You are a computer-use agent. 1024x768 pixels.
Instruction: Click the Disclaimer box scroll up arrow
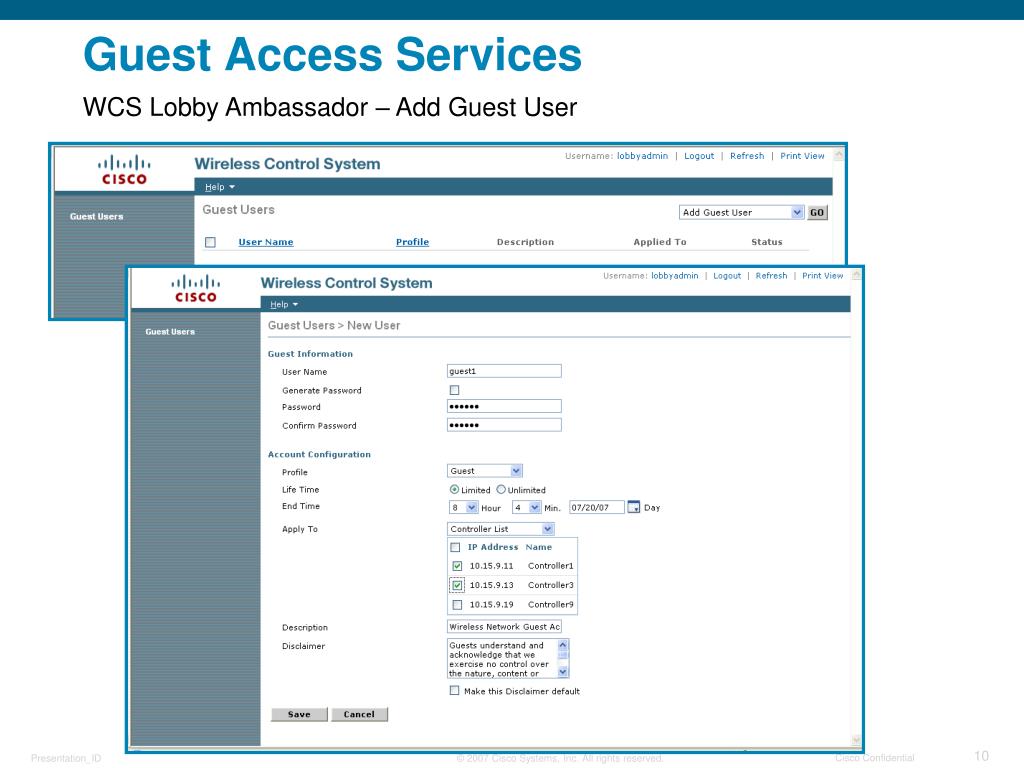coord(563,645)
